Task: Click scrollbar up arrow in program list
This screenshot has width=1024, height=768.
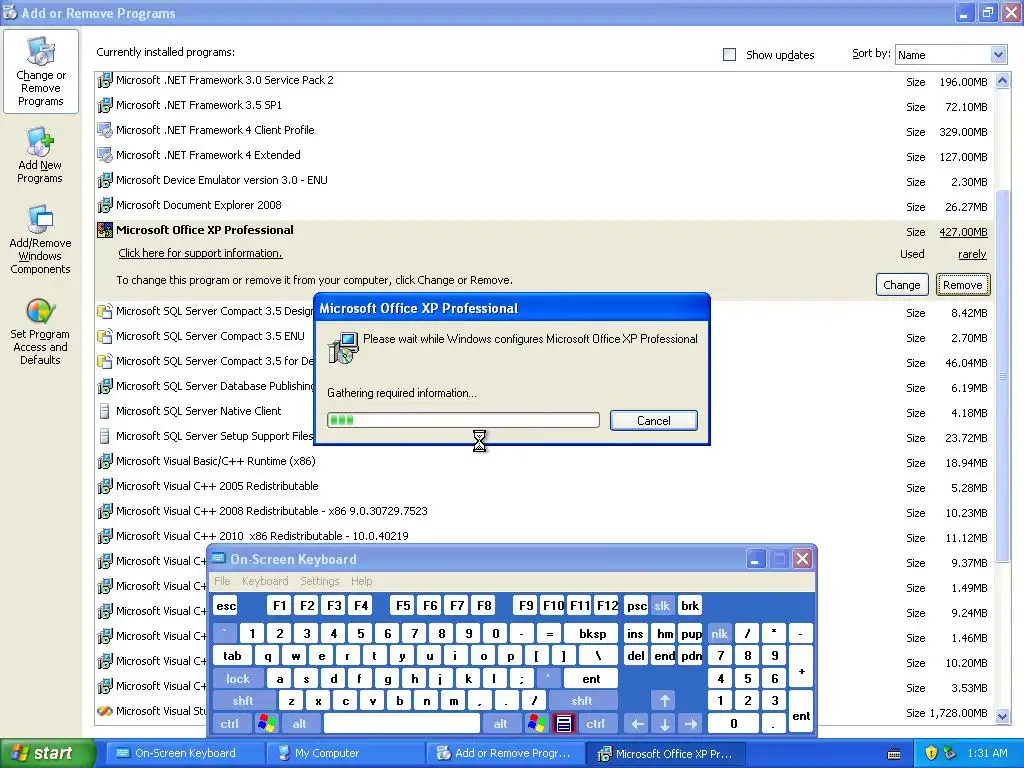Action: point(1002,80)
